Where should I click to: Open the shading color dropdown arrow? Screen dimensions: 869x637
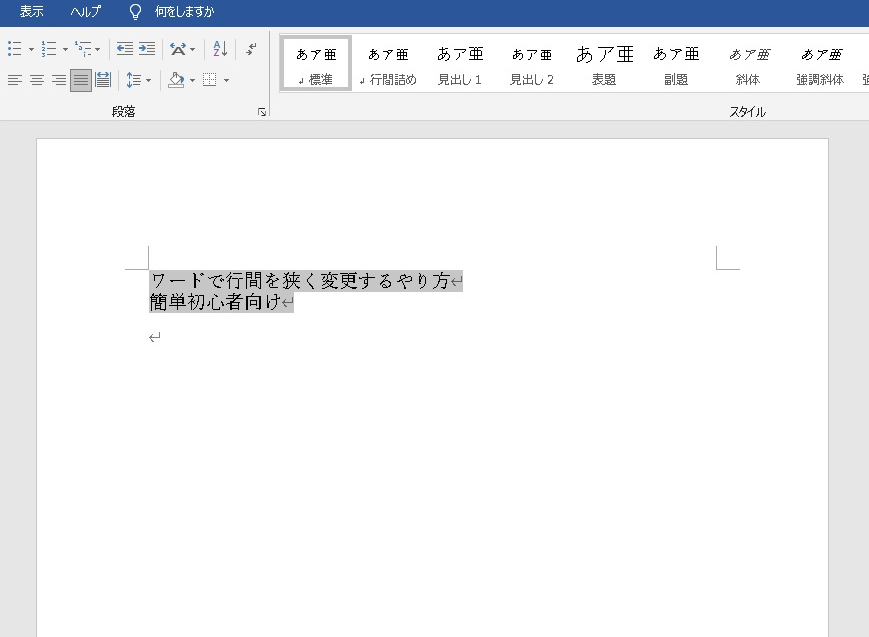point(192,81)
